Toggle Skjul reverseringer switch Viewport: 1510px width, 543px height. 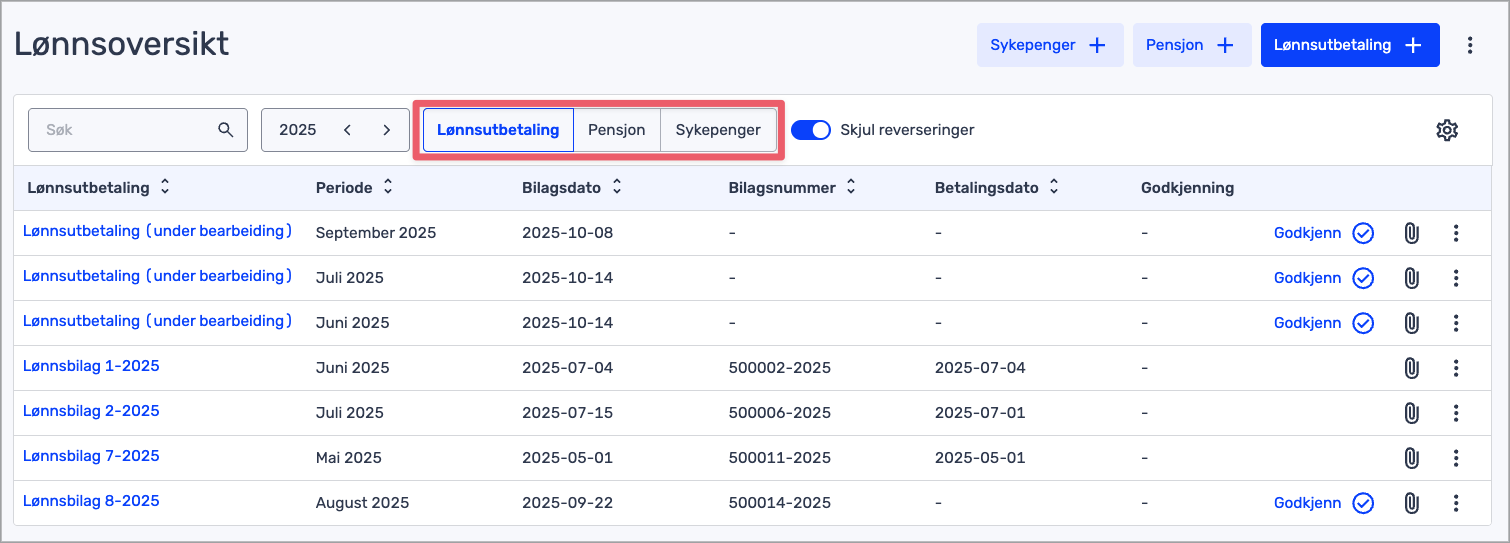click(x=811, y=130)
